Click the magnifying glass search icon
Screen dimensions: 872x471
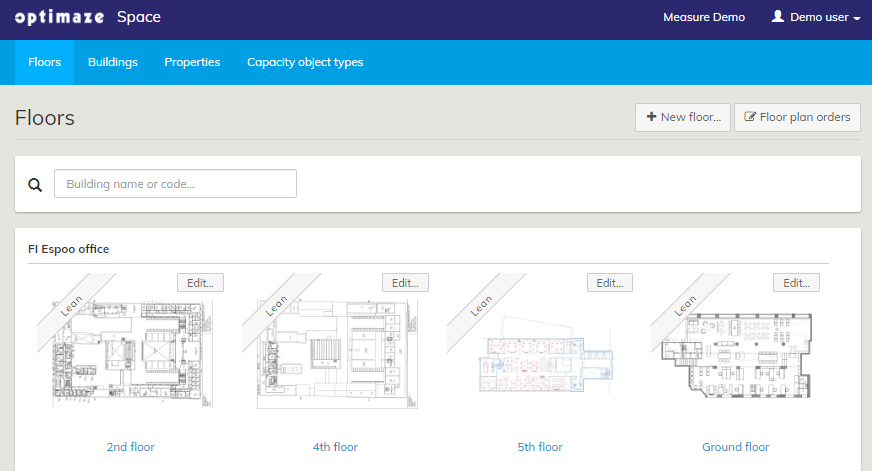tap(35, 185)
